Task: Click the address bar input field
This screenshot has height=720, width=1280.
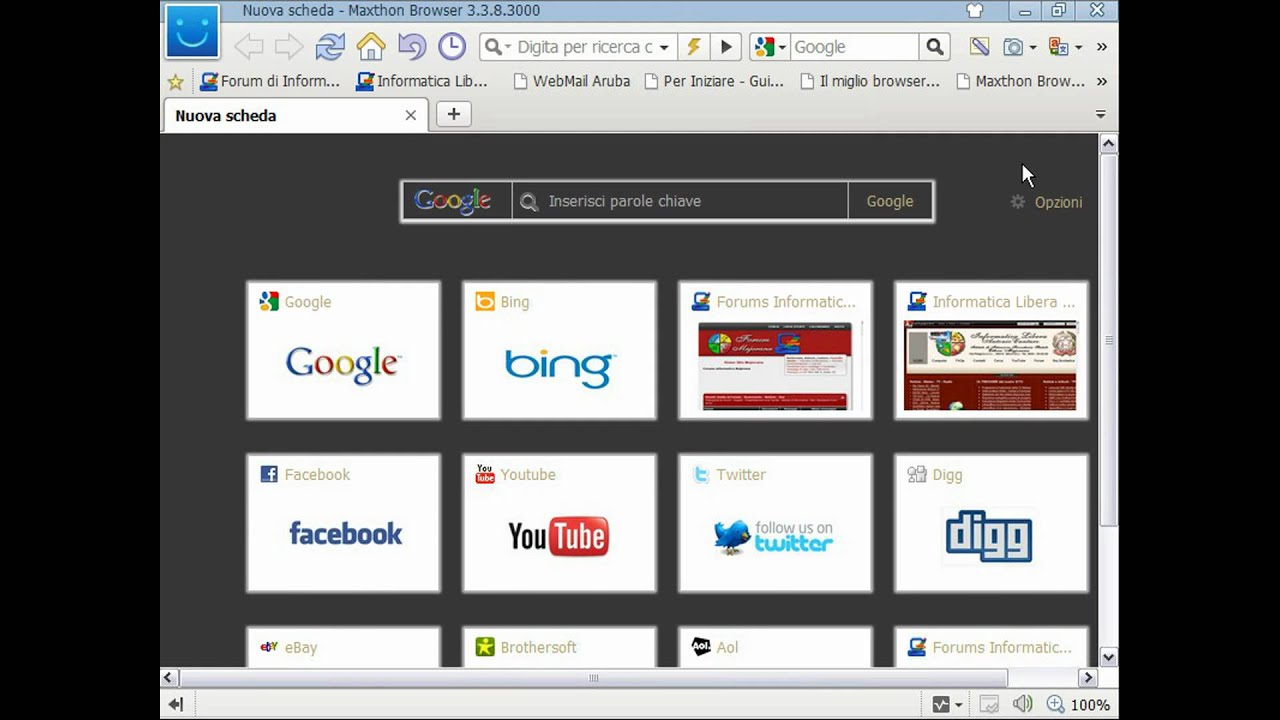Action: [x=584, y=47]
